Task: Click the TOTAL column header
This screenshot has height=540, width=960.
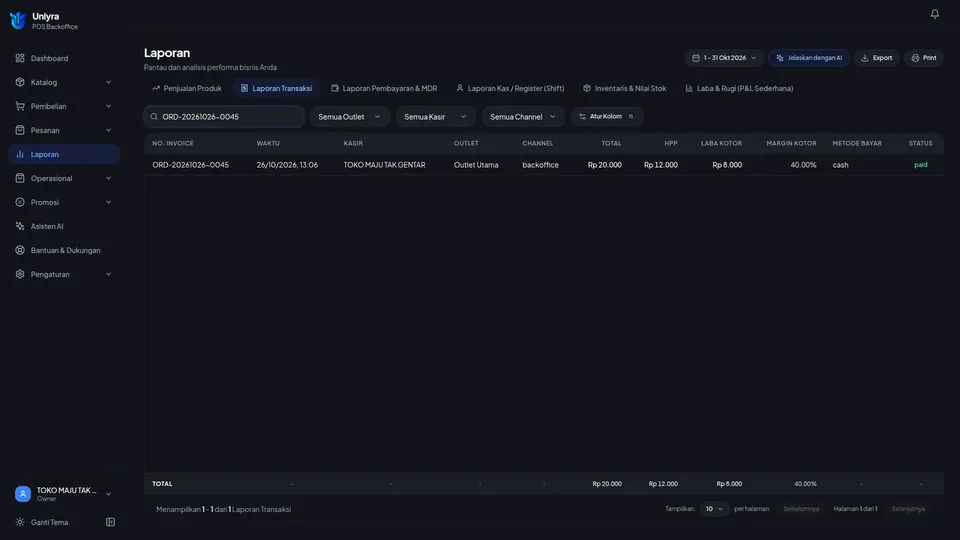Action: point(611,143)
